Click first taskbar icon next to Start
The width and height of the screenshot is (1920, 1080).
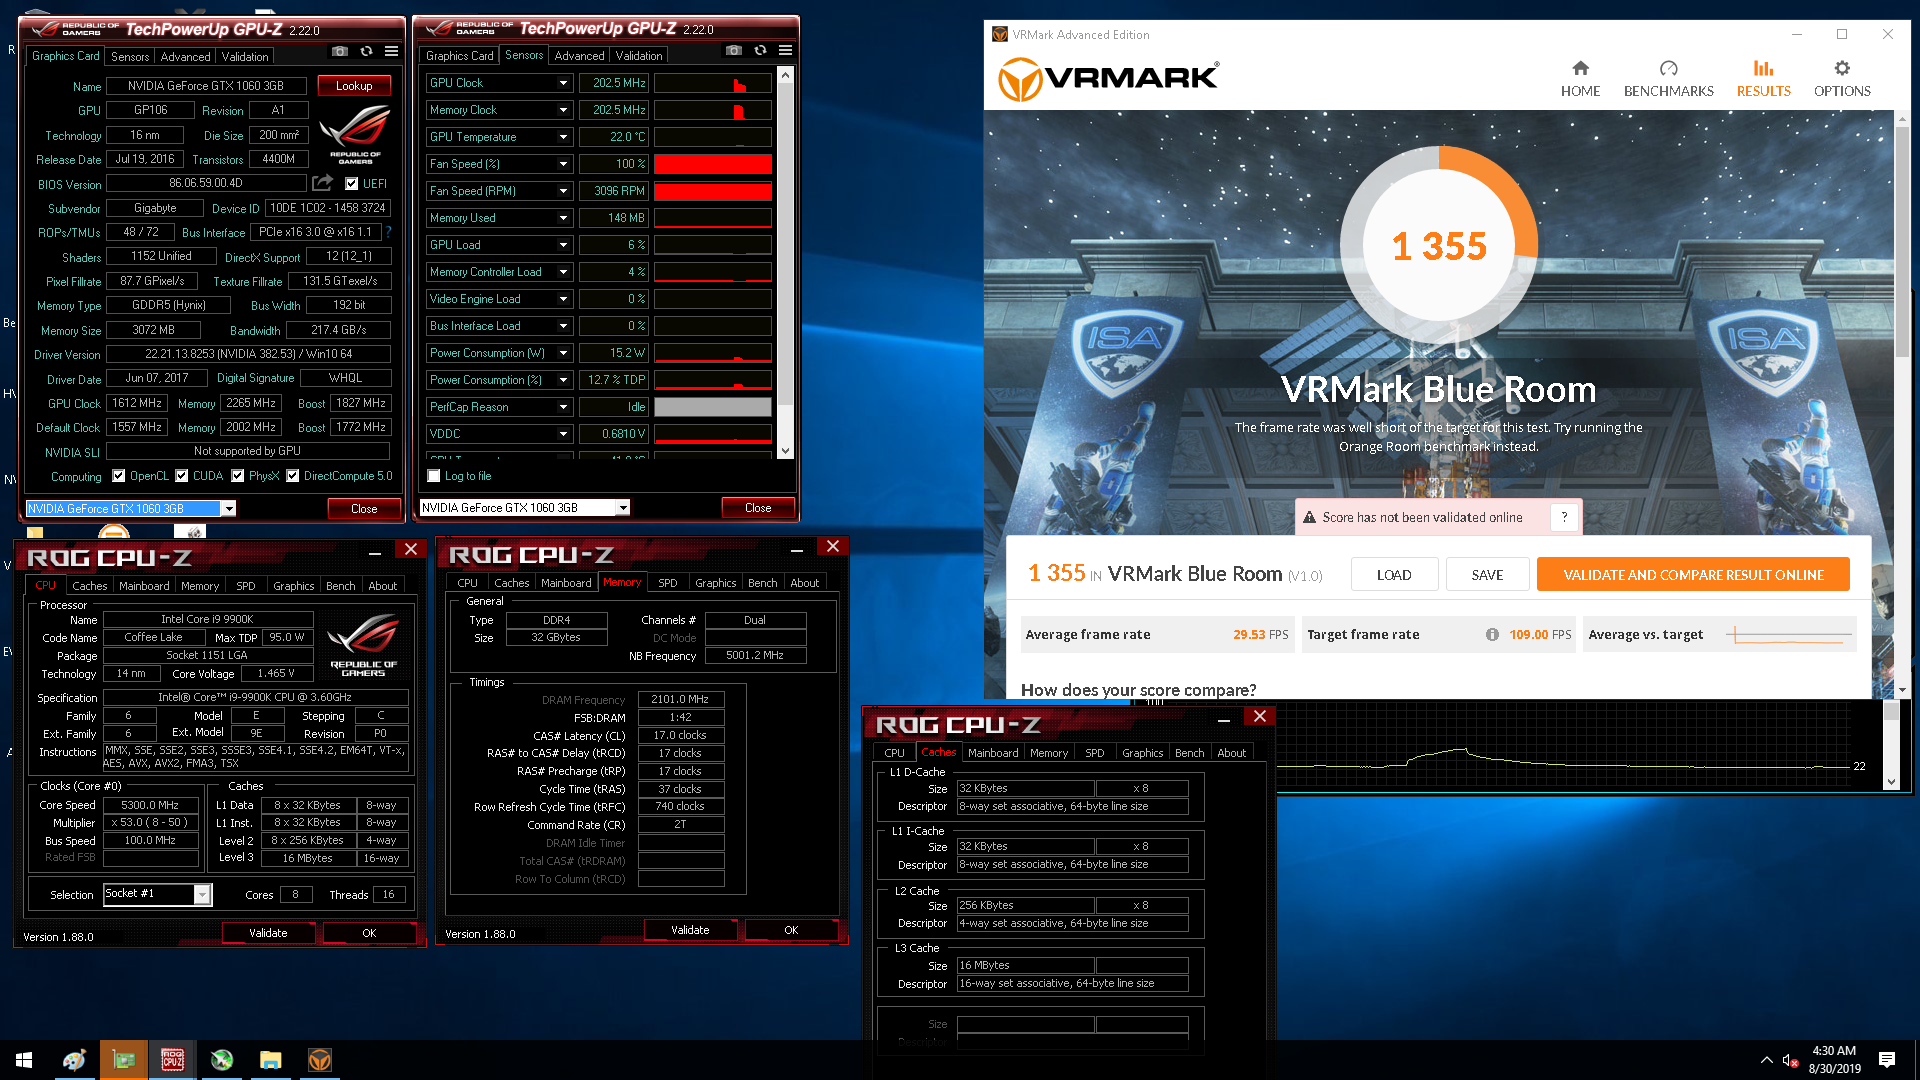coord(74,1060)
